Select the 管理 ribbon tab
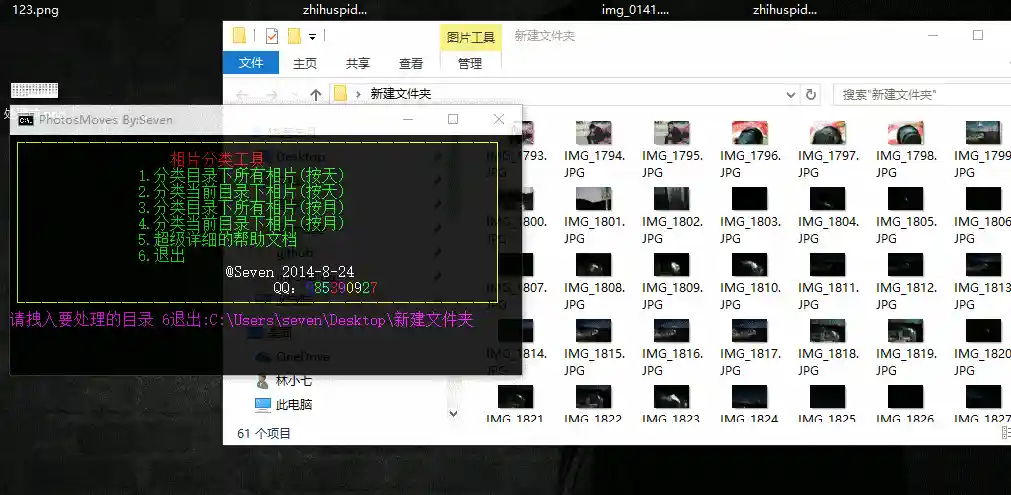This screenshot has height=495, width=1011. tap(470, 63)
